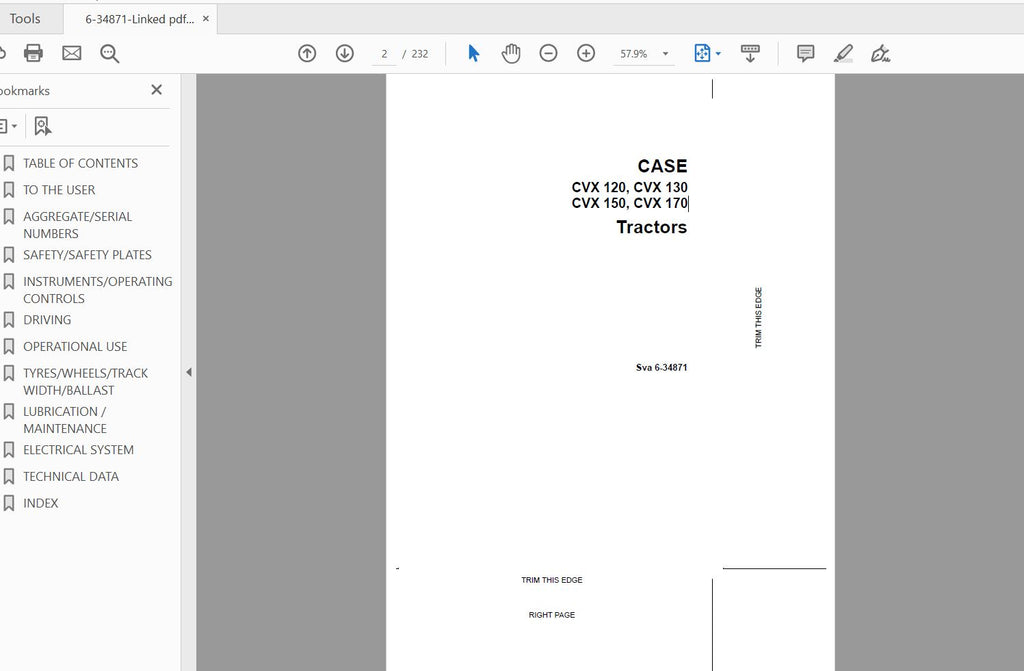Open the Sign document tool
1024x671 pixels.
click(880, 54)
